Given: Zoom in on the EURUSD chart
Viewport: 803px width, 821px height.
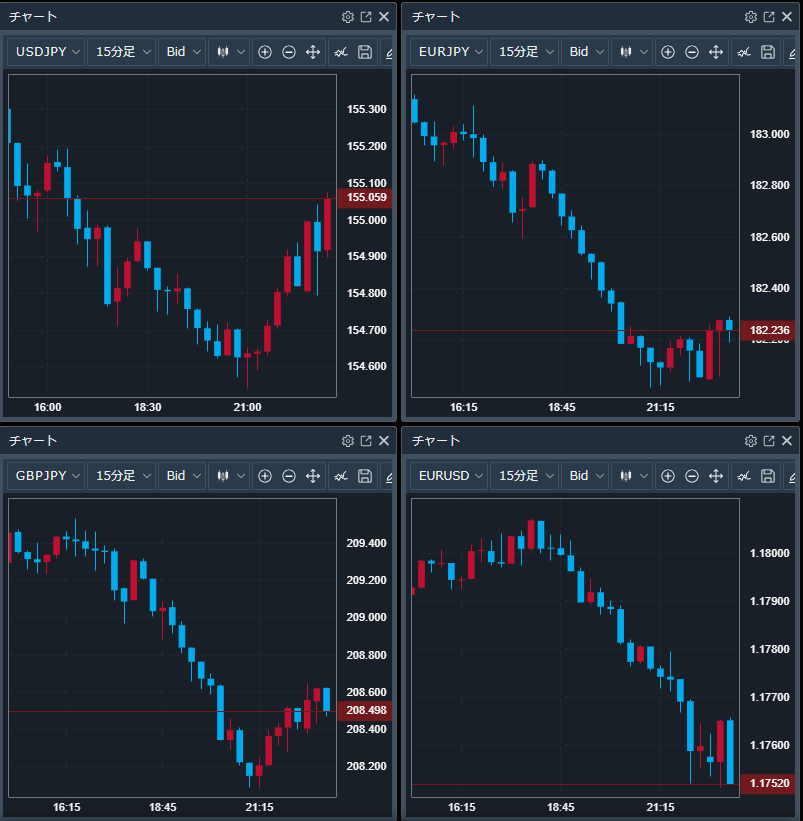Looking at the screenshot, I should click(x=668, y=476).
